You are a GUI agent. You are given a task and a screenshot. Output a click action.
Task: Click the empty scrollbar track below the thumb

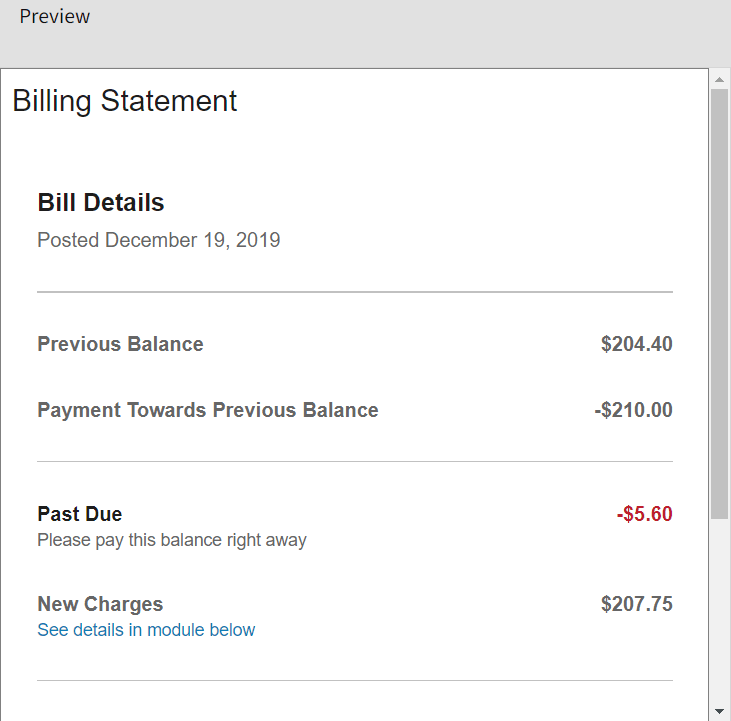[x=720, y=610]
